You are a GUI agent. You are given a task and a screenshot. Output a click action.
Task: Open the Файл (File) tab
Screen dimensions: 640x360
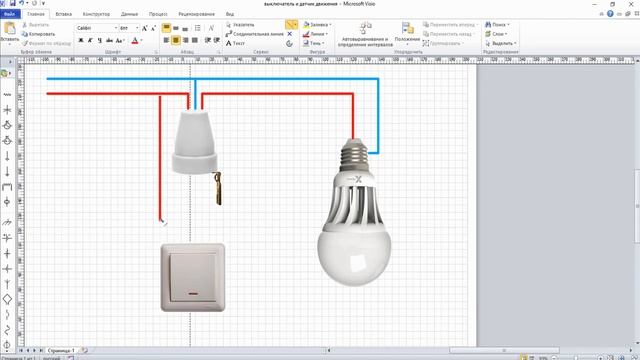(10, 14)
